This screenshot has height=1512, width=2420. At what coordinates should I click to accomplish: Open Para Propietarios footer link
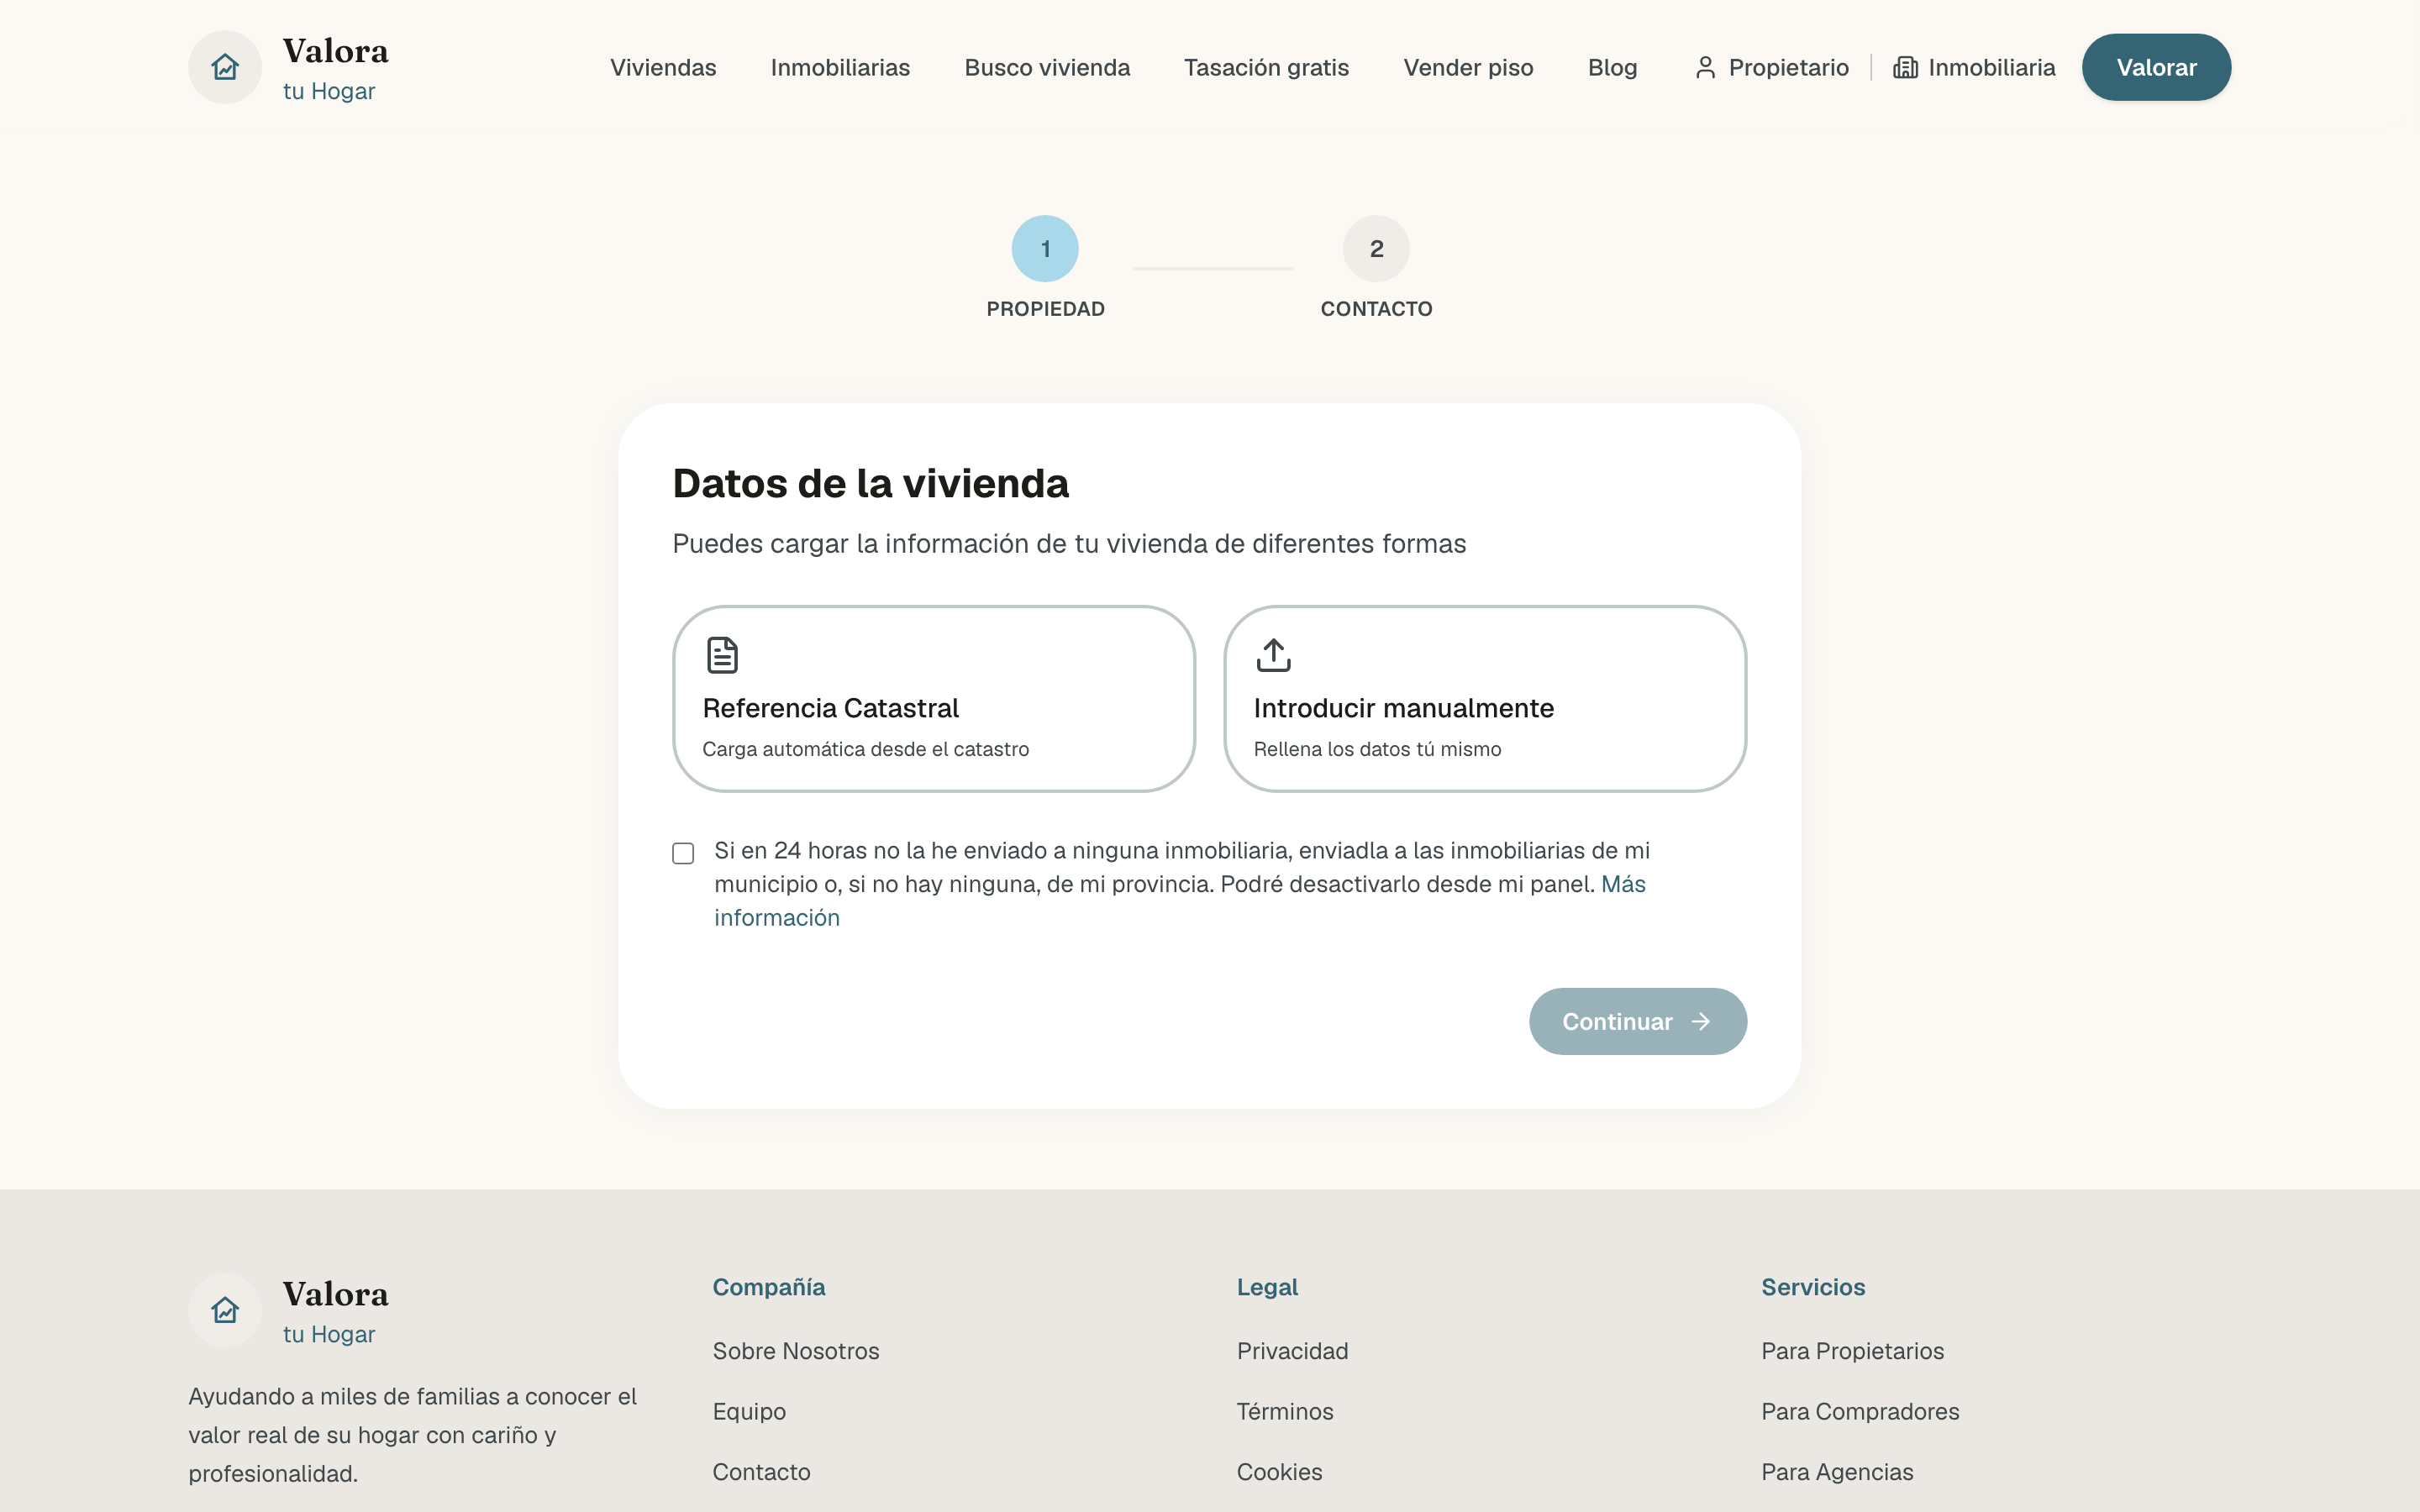pyautogui.click(x=1852, y=1351)
